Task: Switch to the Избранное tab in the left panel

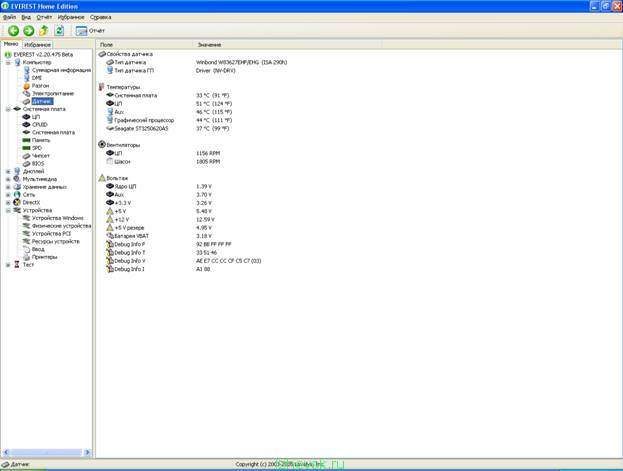Action: 37,45
